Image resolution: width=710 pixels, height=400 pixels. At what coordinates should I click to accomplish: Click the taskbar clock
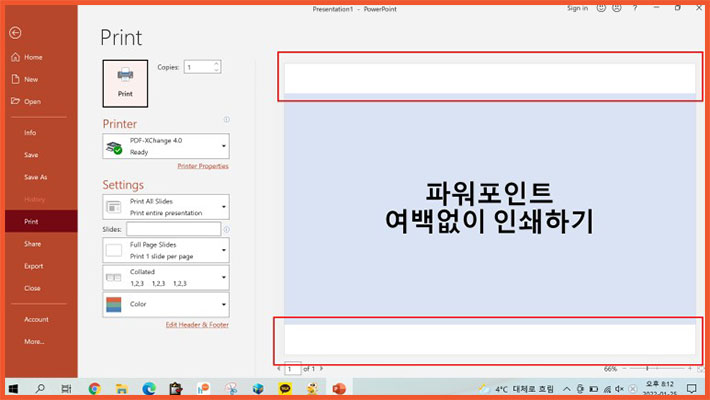pos(660,388)
